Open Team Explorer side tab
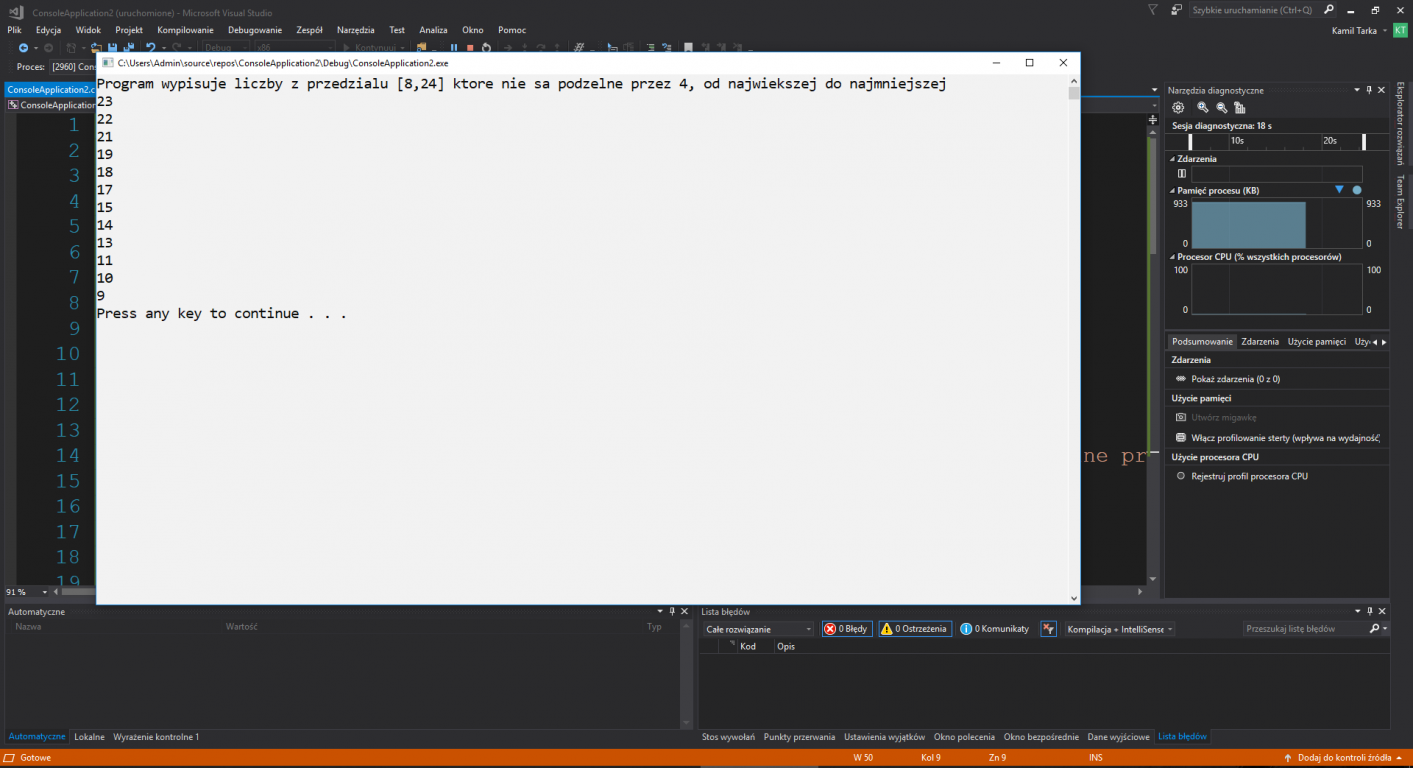 pos(1401,203)
